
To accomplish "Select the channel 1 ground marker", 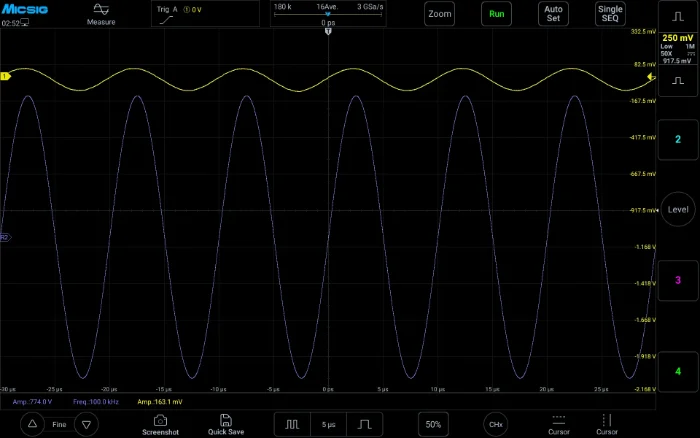I will point(5,76).
